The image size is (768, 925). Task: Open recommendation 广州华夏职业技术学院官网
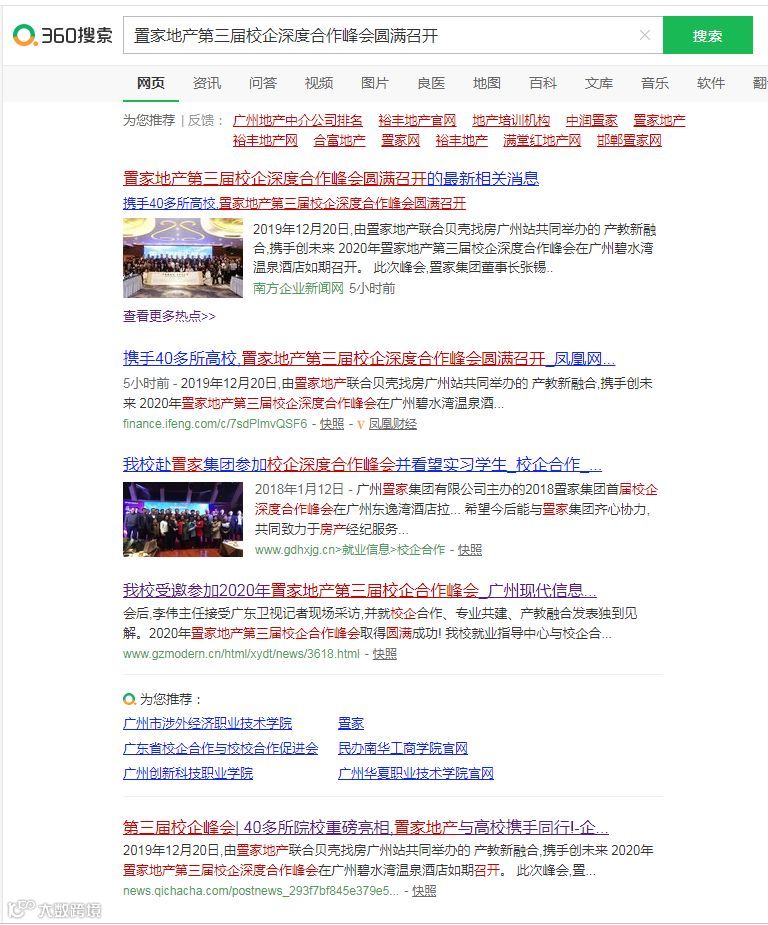click(x=416, y=774)
